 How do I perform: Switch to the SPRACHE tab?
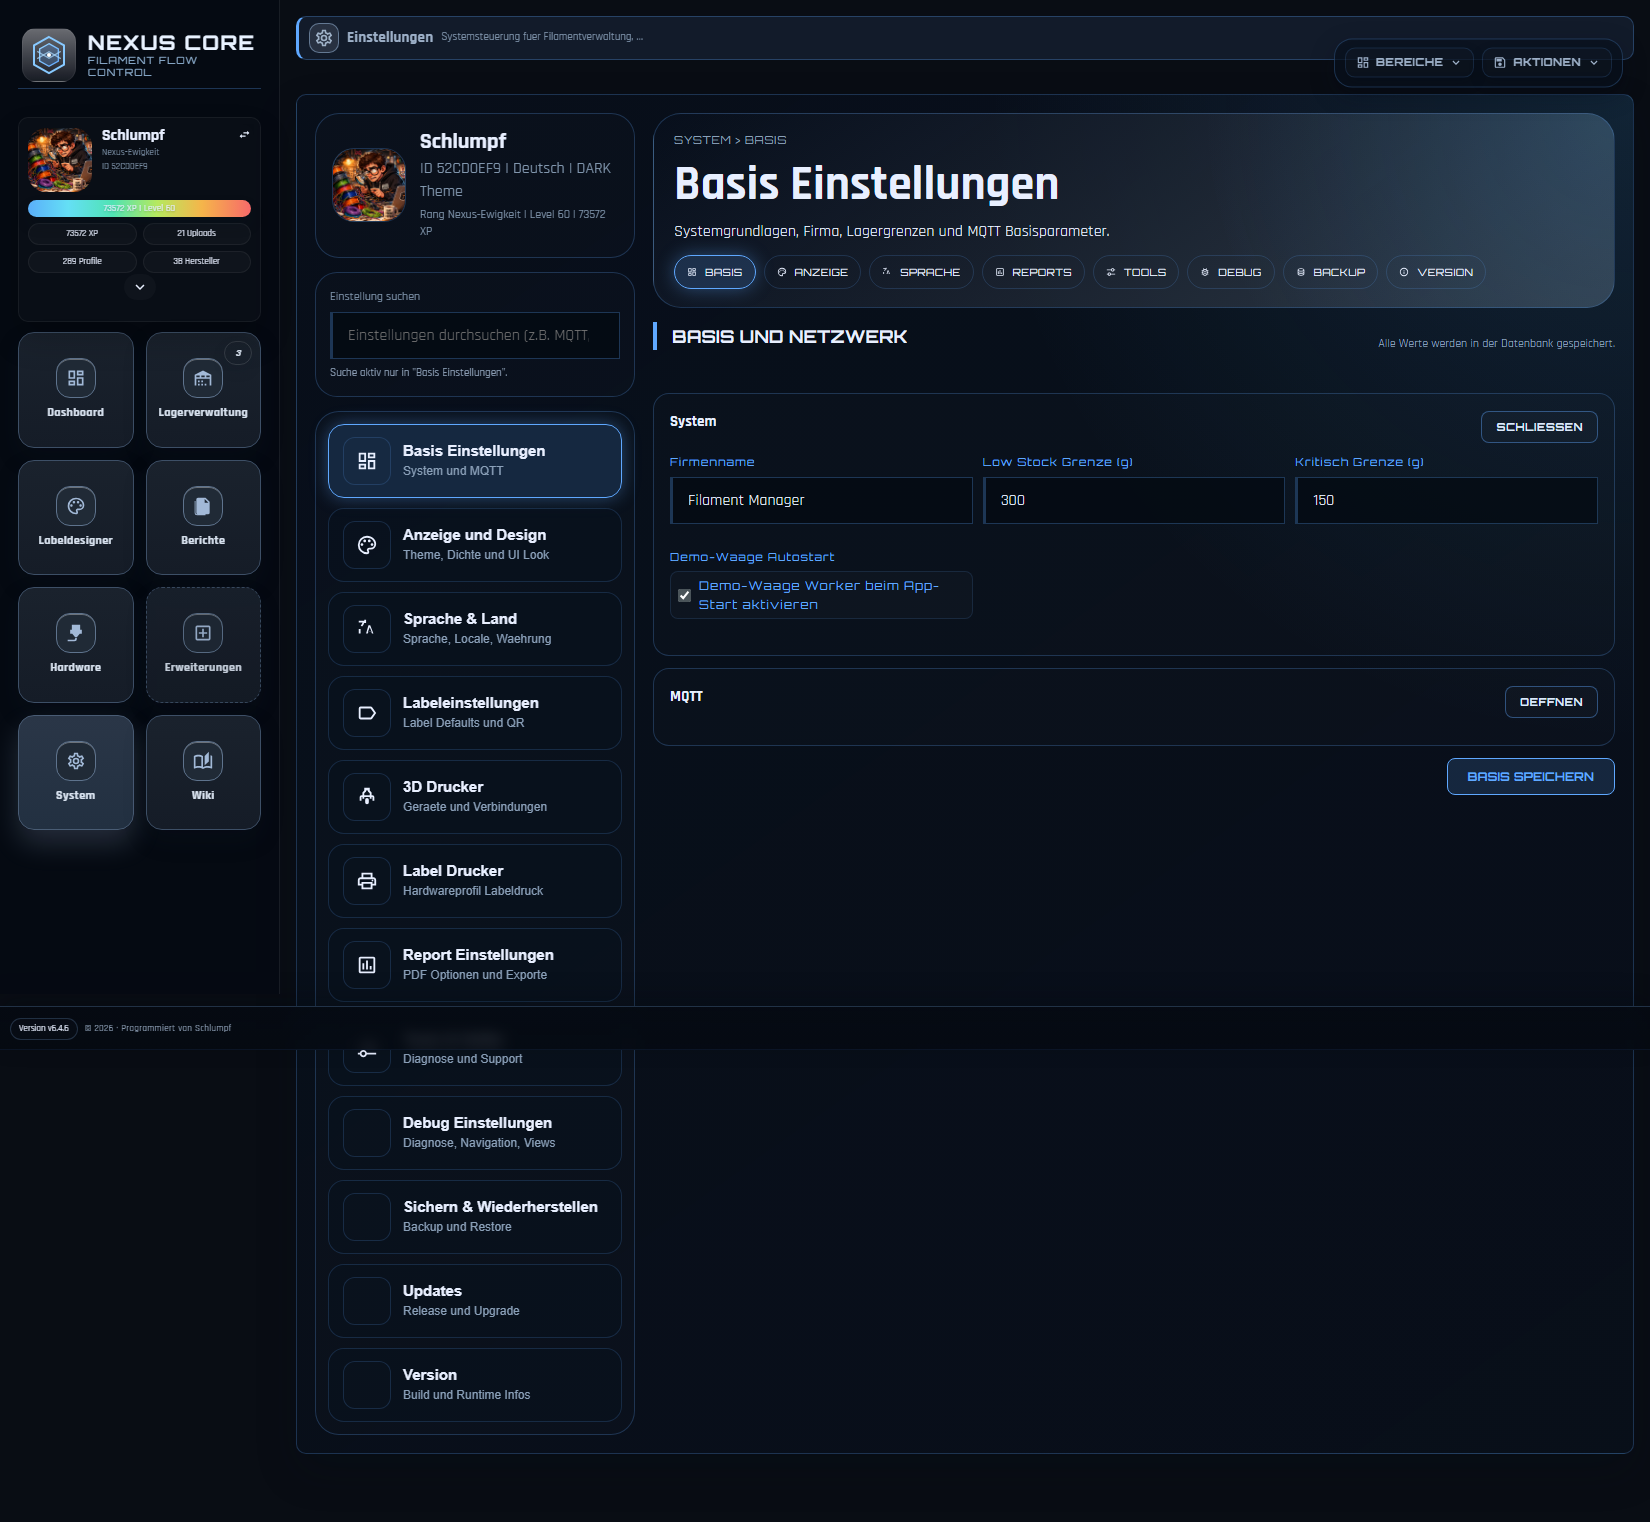click(x=920, y=272)
